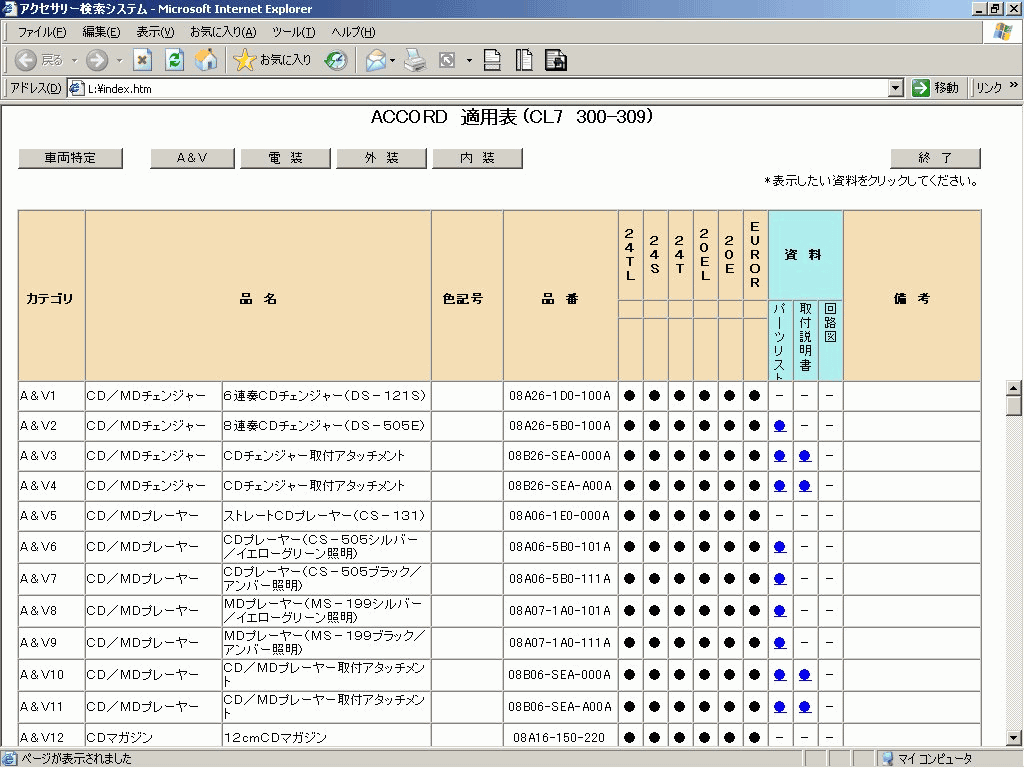This screenshot has height=768, width=1024.
Task: Open the ヘルプ(H) menu
Action: coord(353,32)
